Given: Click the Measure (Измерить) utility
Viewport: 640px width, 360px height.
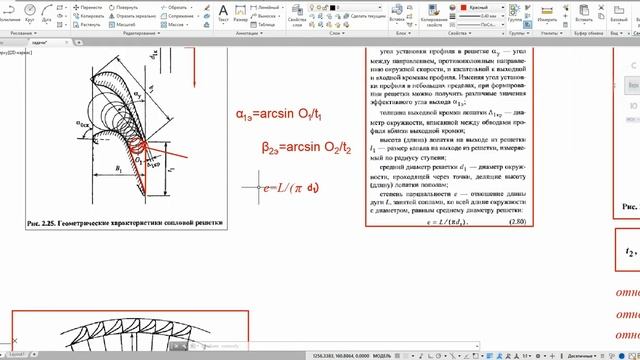Looking at the screenshot, I should pos(547,13).
